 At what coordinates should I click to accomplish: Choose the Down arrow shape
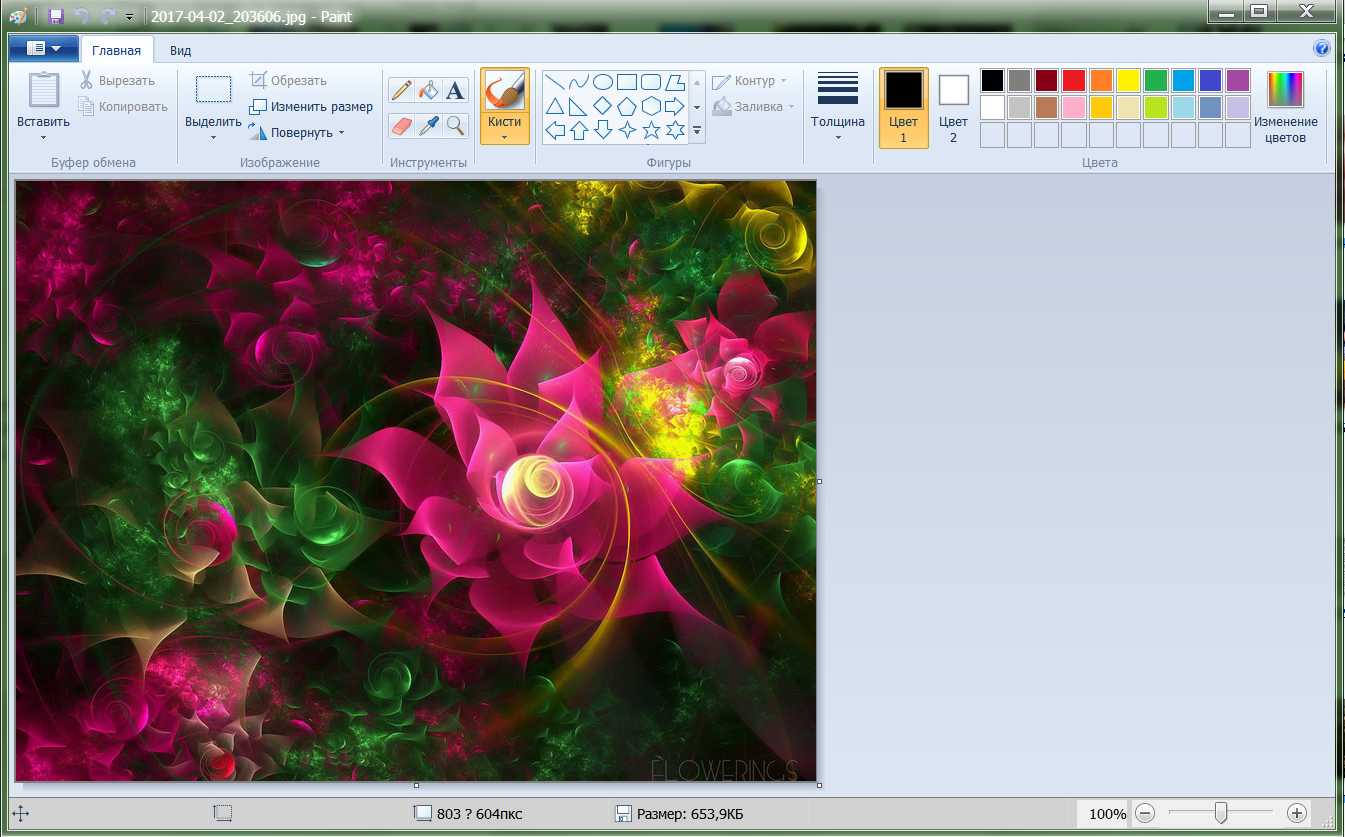(x=603, y=130)
